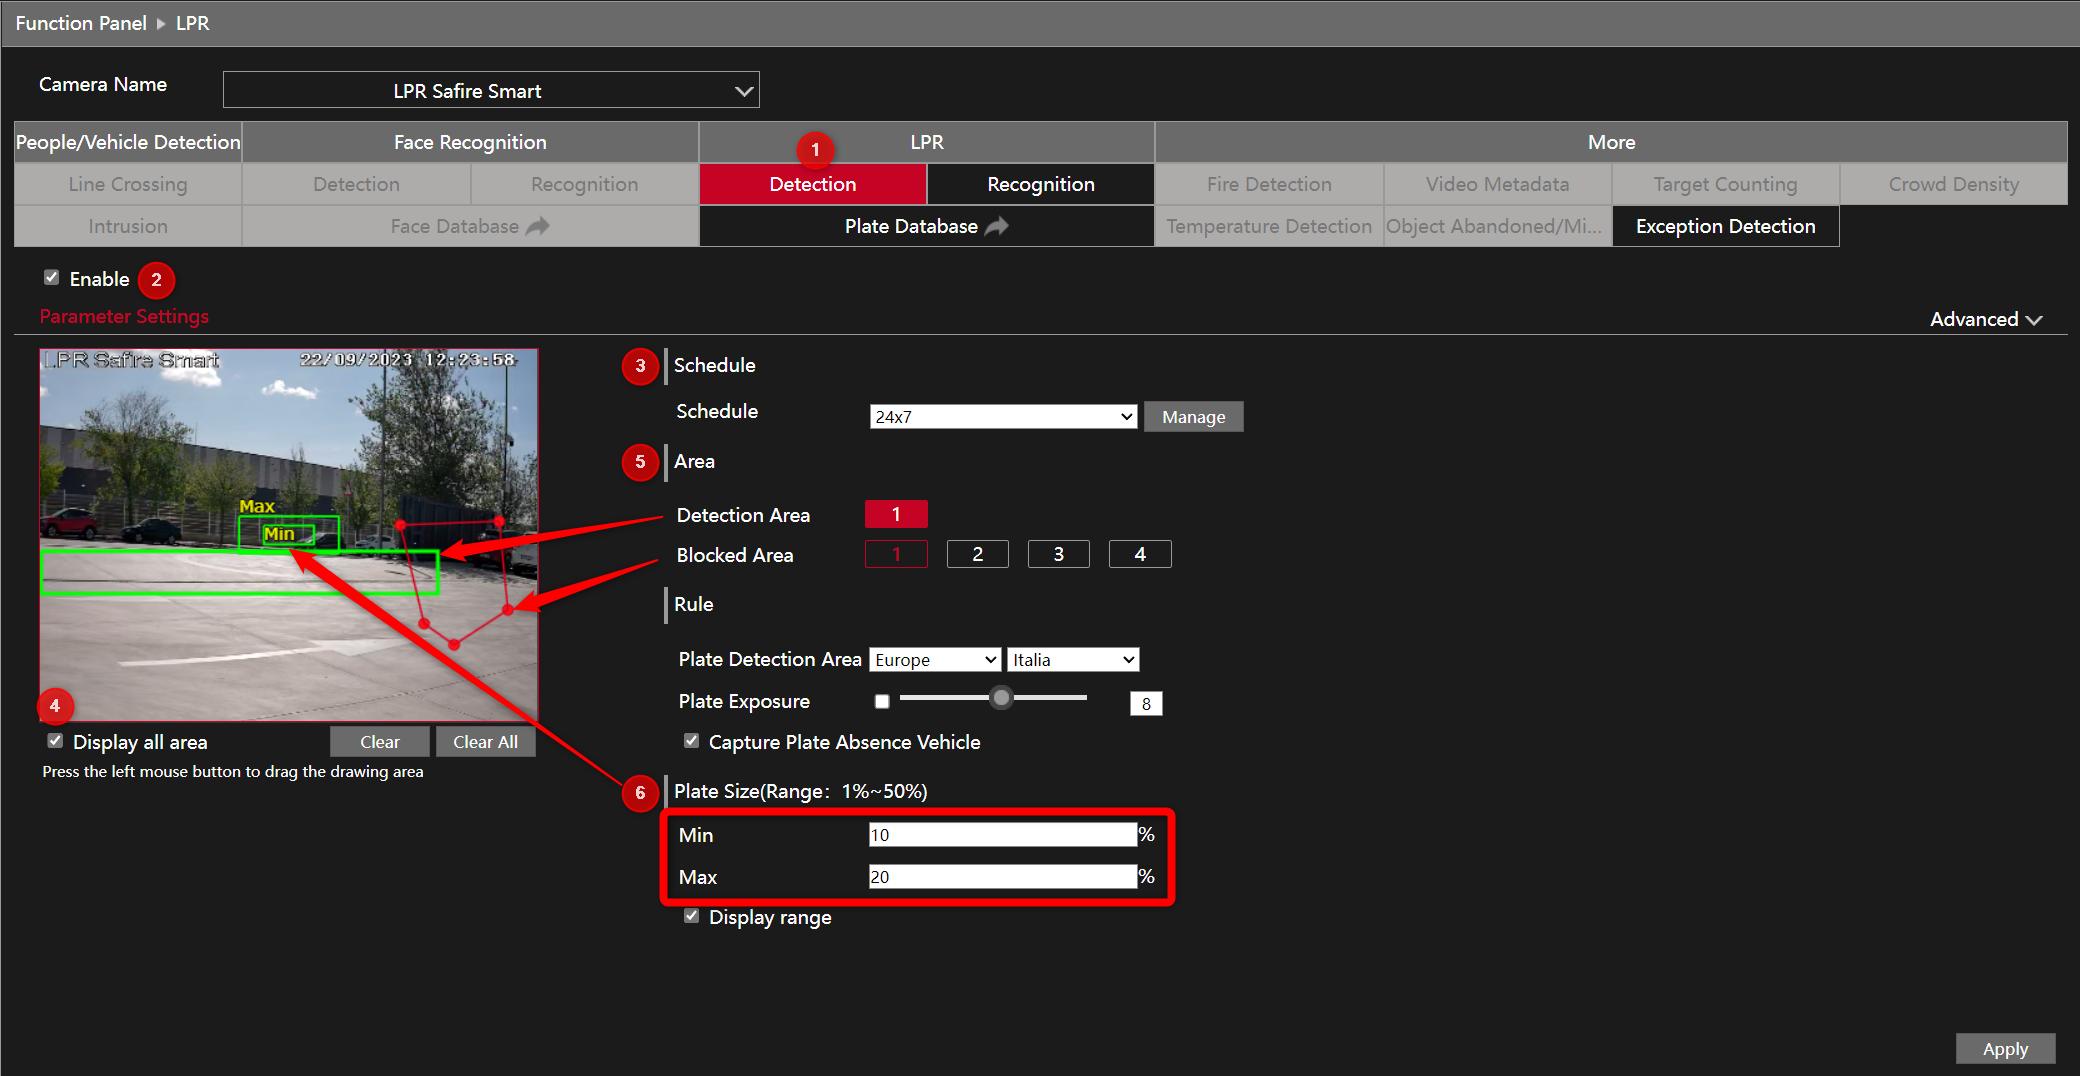Select Blocked Area number 4
2080x1076 pixels.
click(x=1139, y=554)
